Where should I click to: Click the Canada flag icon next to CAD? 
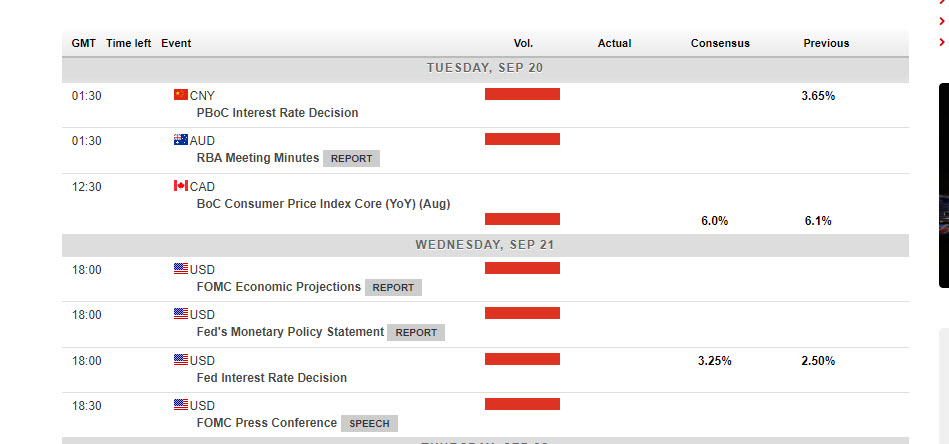click(x=180, y=186)
